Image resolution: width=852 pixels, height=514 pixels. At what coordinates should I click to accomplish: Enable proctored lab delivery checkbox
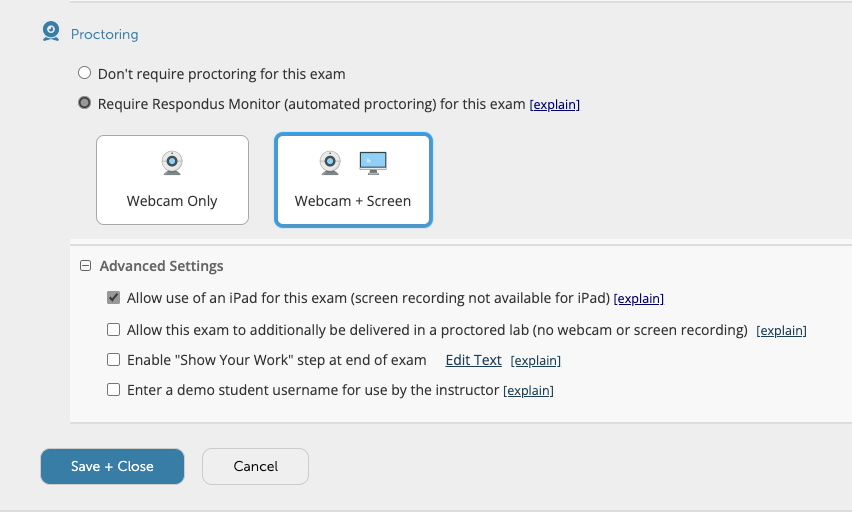tap(114, 329)
